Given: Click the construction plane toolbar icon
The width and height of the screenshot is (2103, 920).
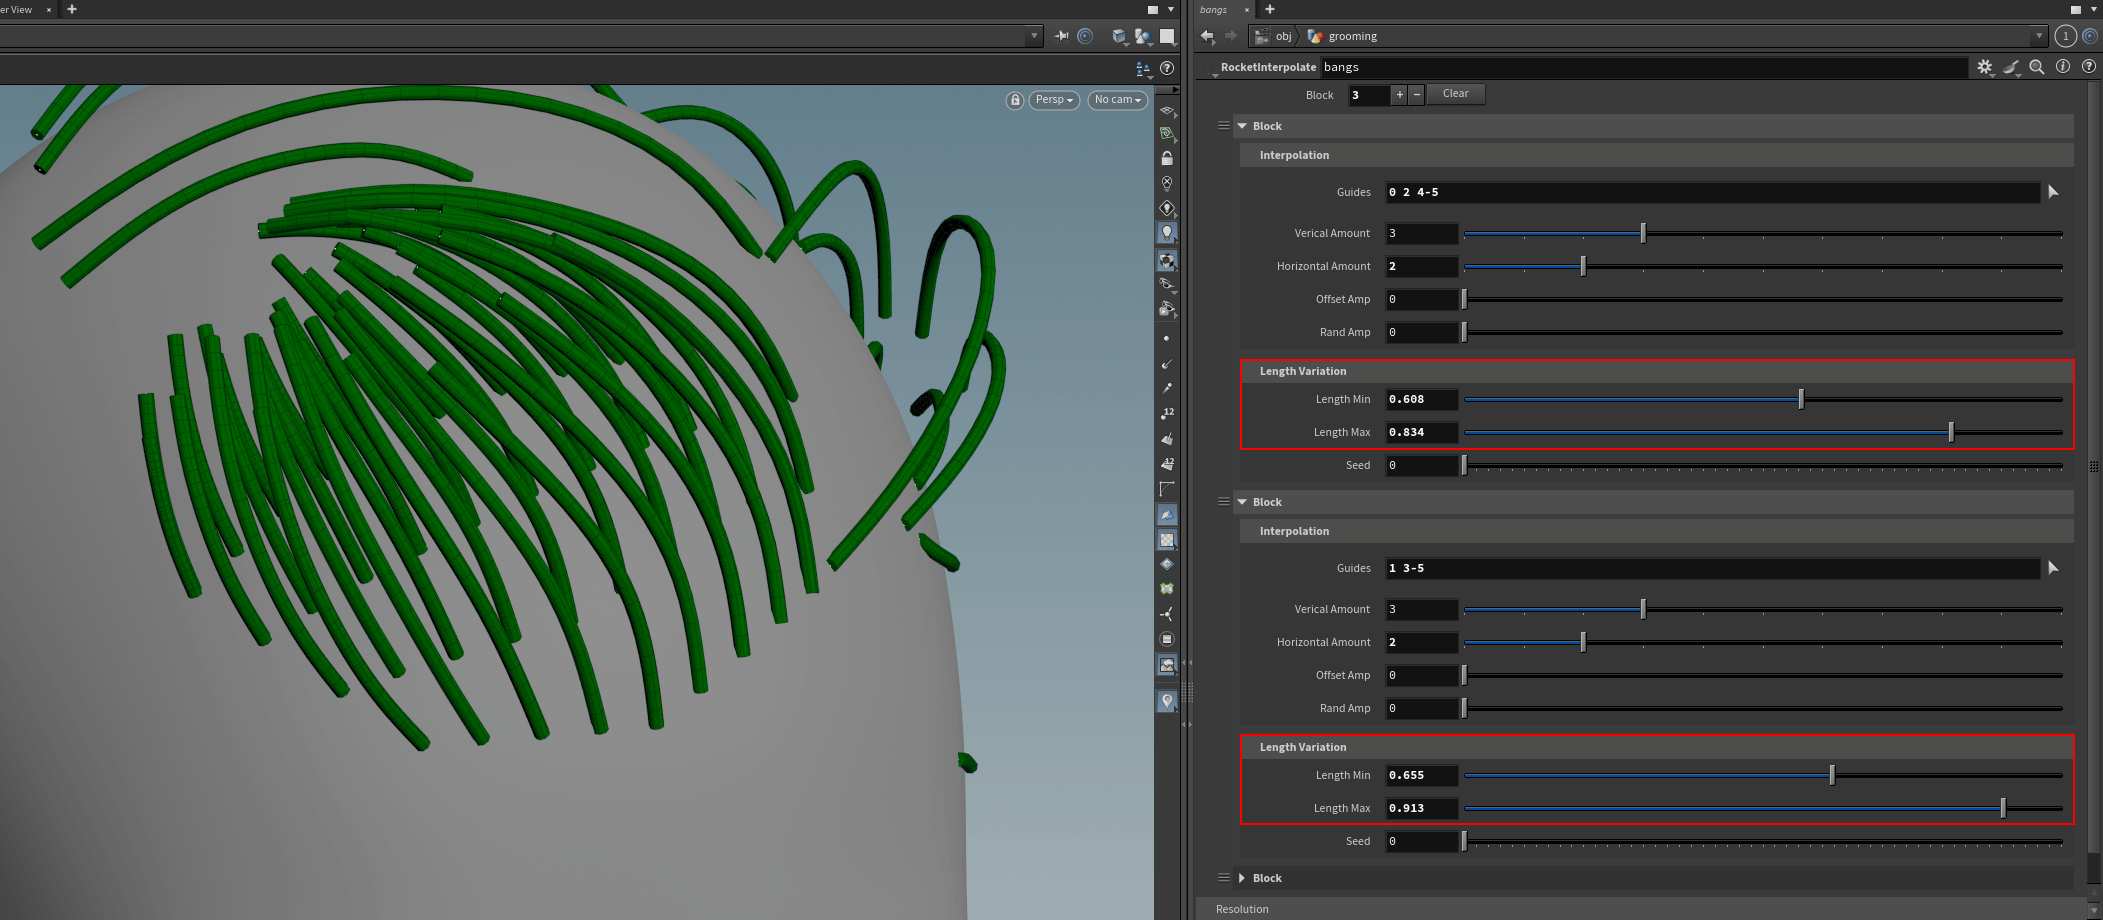Looking at the screenshot, I should pos(1166,110).
